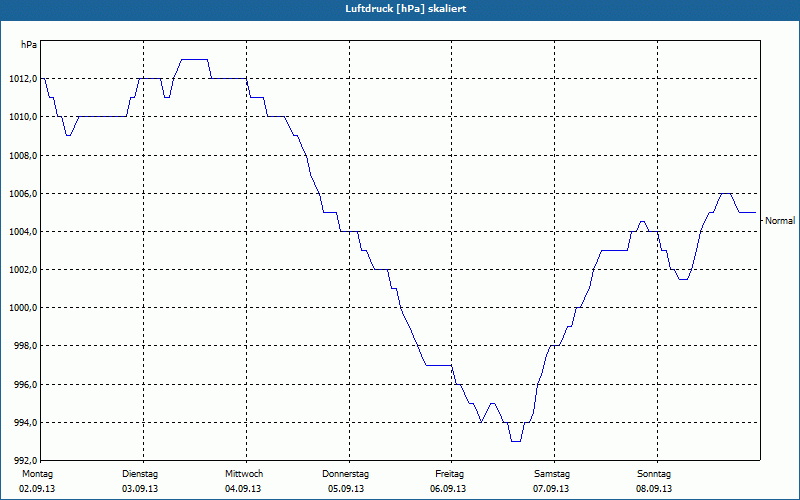Click the 1004,0 axis value
Viewport: 800px width, 500px height.
(x=23, y=232)
